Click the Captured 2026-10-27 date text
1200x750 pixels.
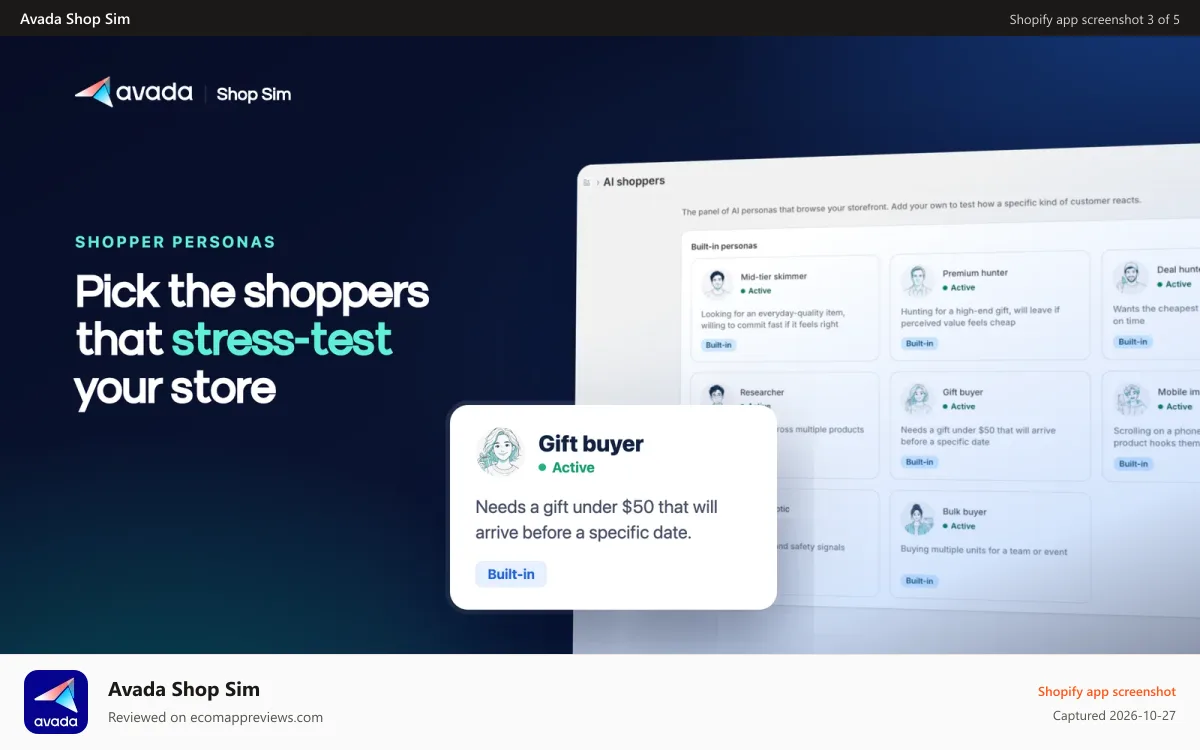pos(1114,716)
